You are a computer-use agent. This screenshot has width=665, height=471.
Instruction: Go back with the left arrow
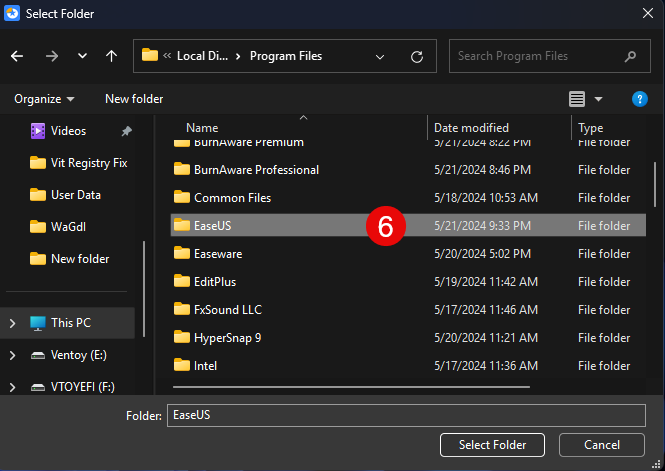pyautogui.click(x=17, y=56)
